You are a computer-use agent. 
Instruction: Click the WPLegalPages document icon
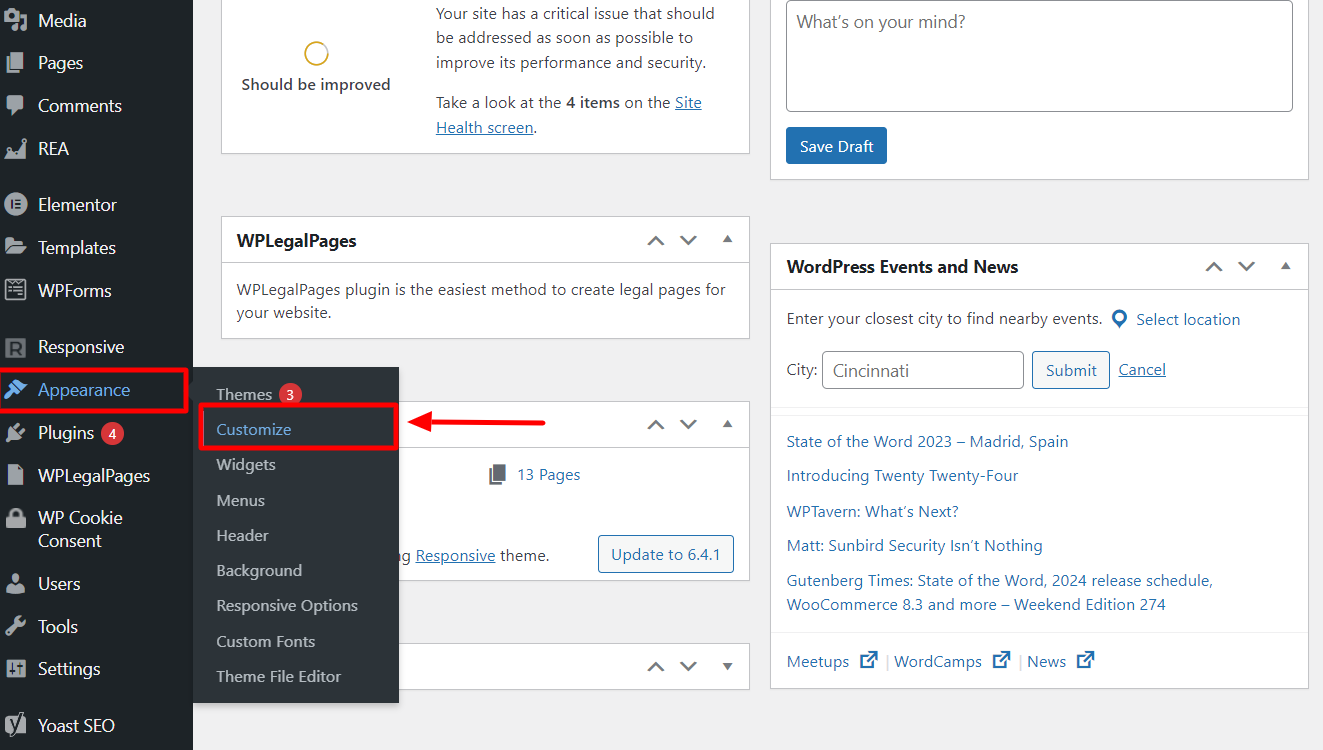click(15, 476)
